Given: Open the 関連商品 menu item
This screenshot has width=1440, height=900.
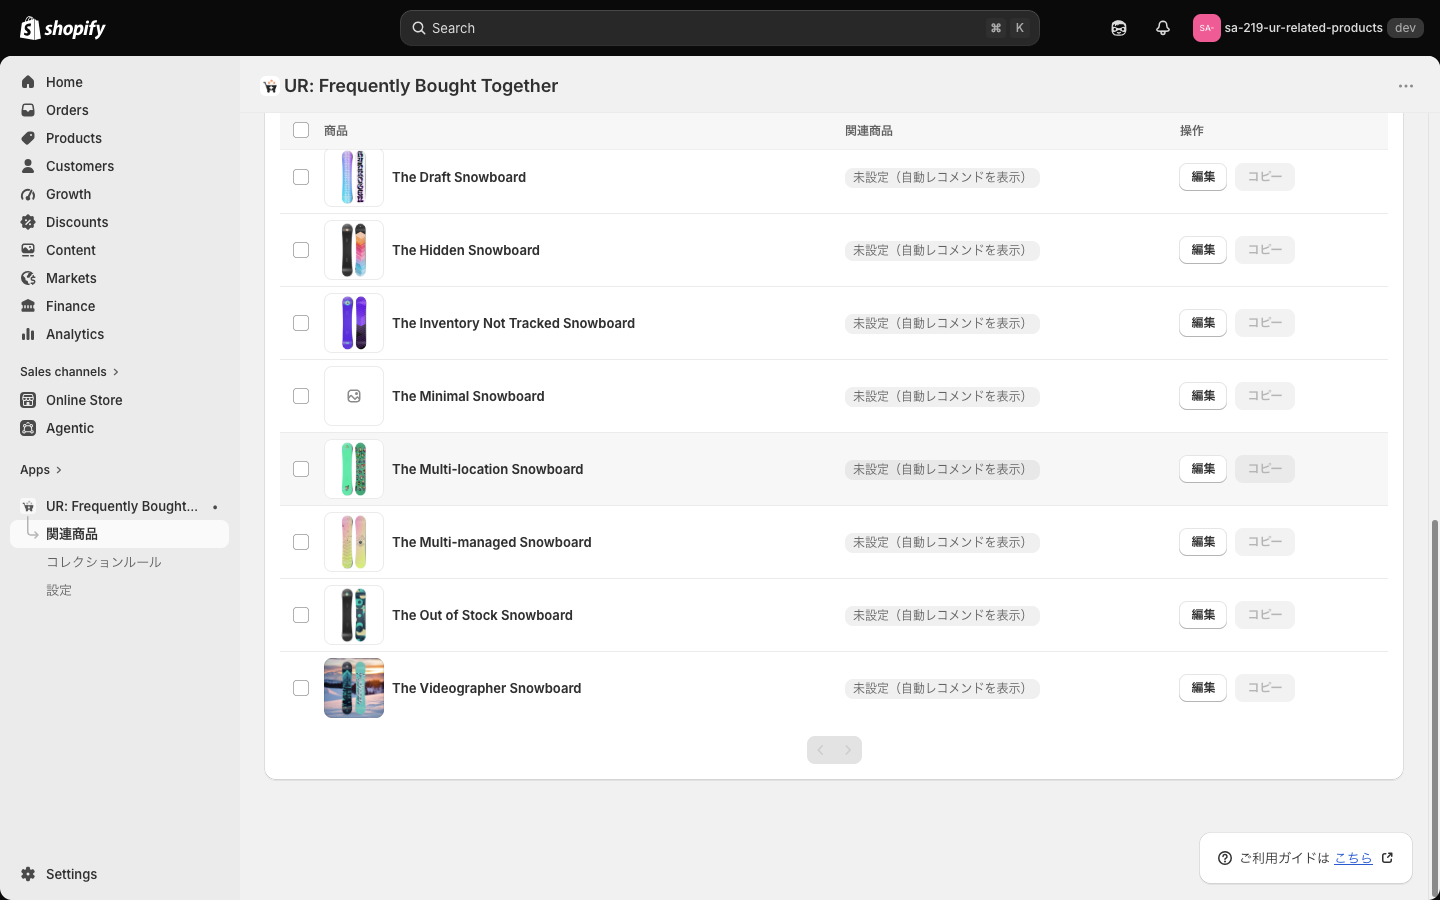Looking at the screenshot, I should click(x=119, y=534).
